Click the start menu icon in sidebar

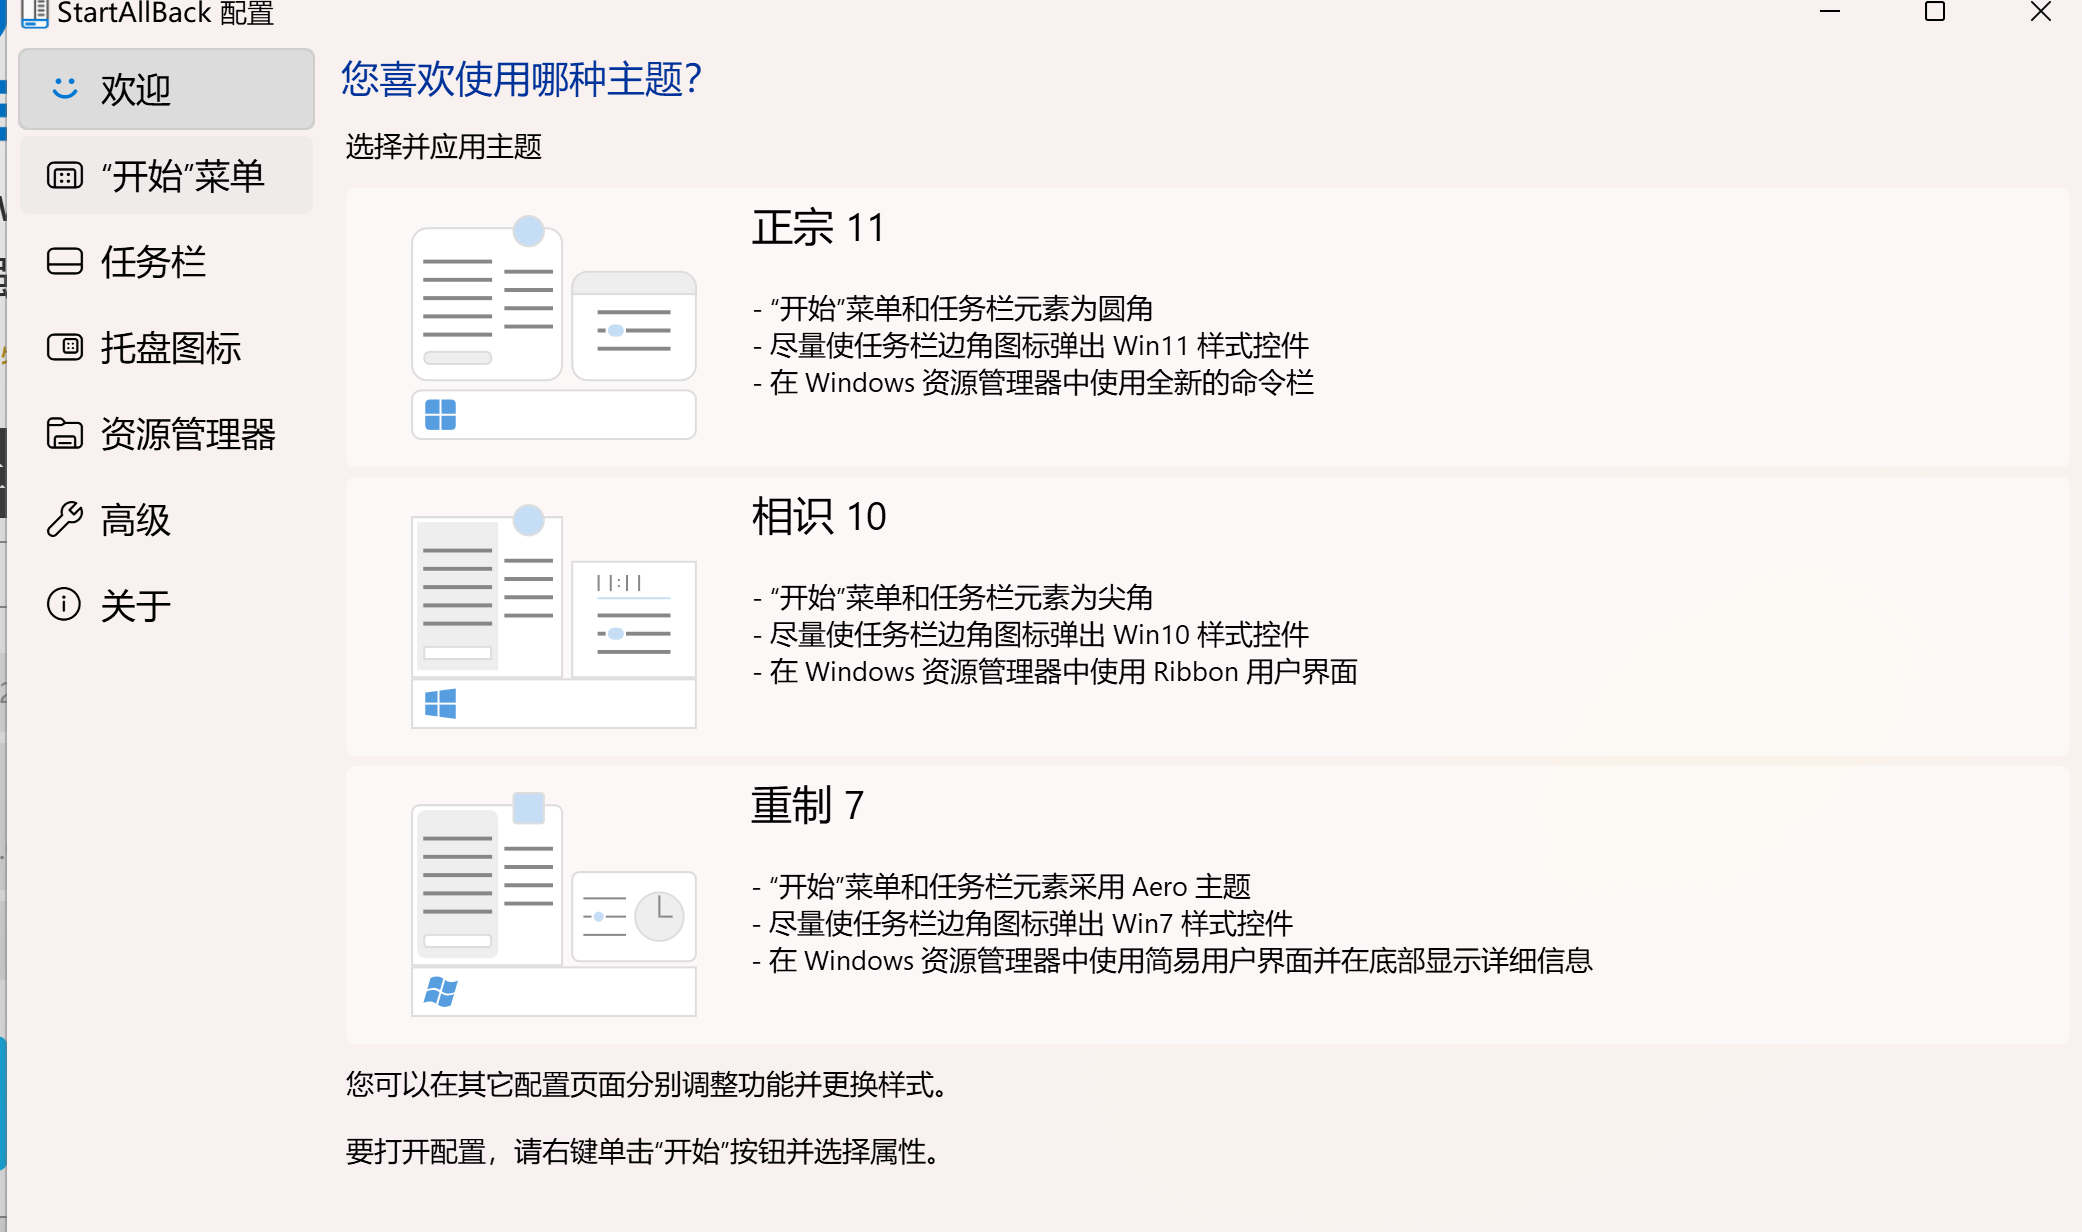[65, 176]
